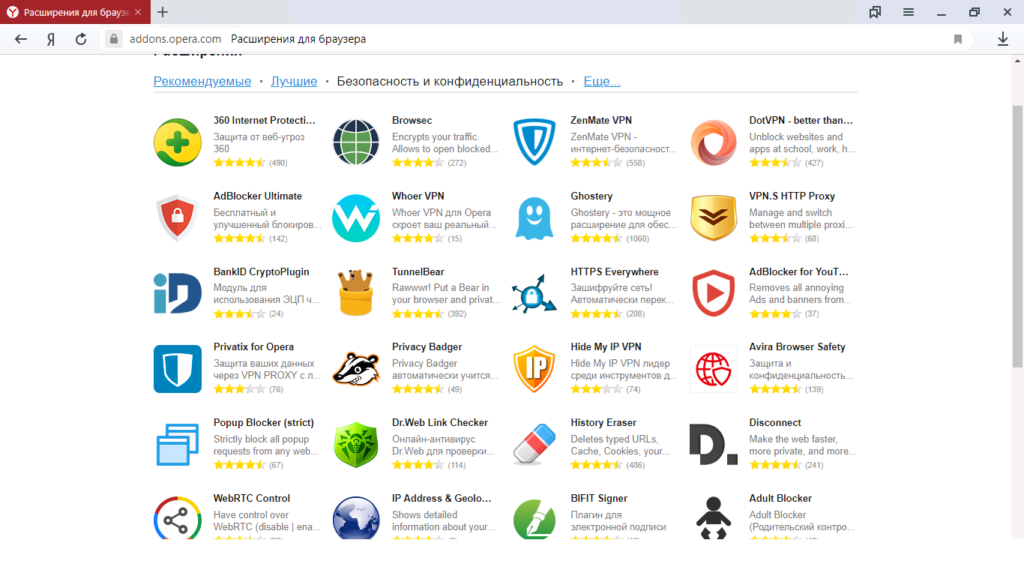Image resolution: width=1024 pixels, height=576 pixels.
Task: Click the page vertical scrollbar thumb
Action: pos(1017,235)
